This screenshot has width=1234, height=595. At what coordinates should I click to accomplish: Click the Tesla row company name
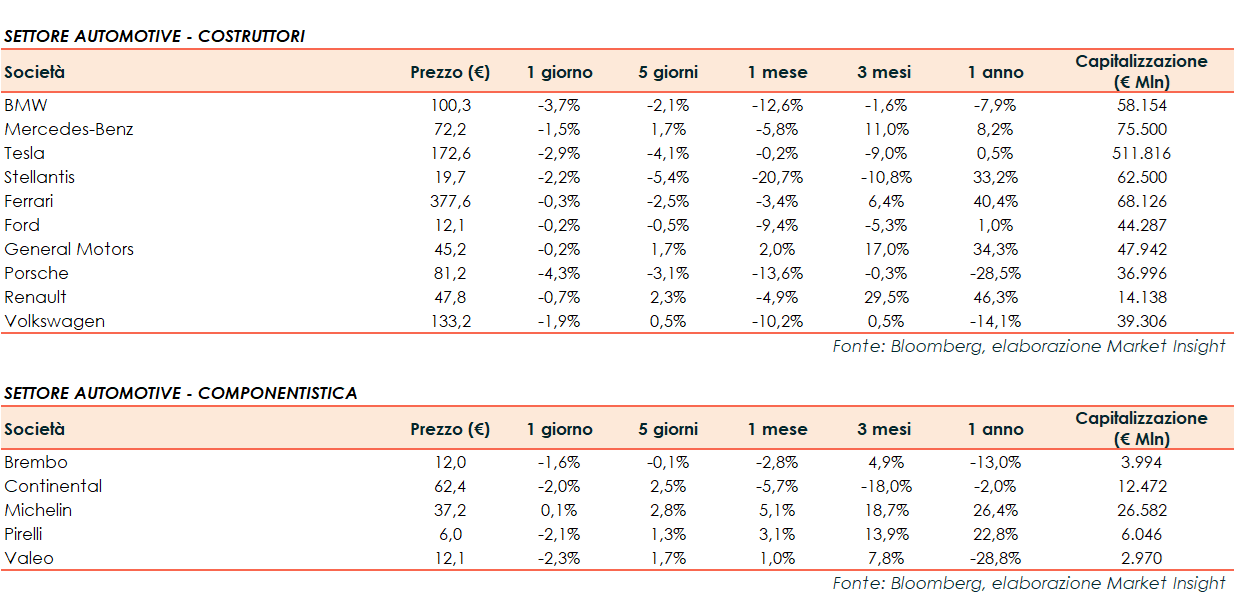tap(25, 153)
